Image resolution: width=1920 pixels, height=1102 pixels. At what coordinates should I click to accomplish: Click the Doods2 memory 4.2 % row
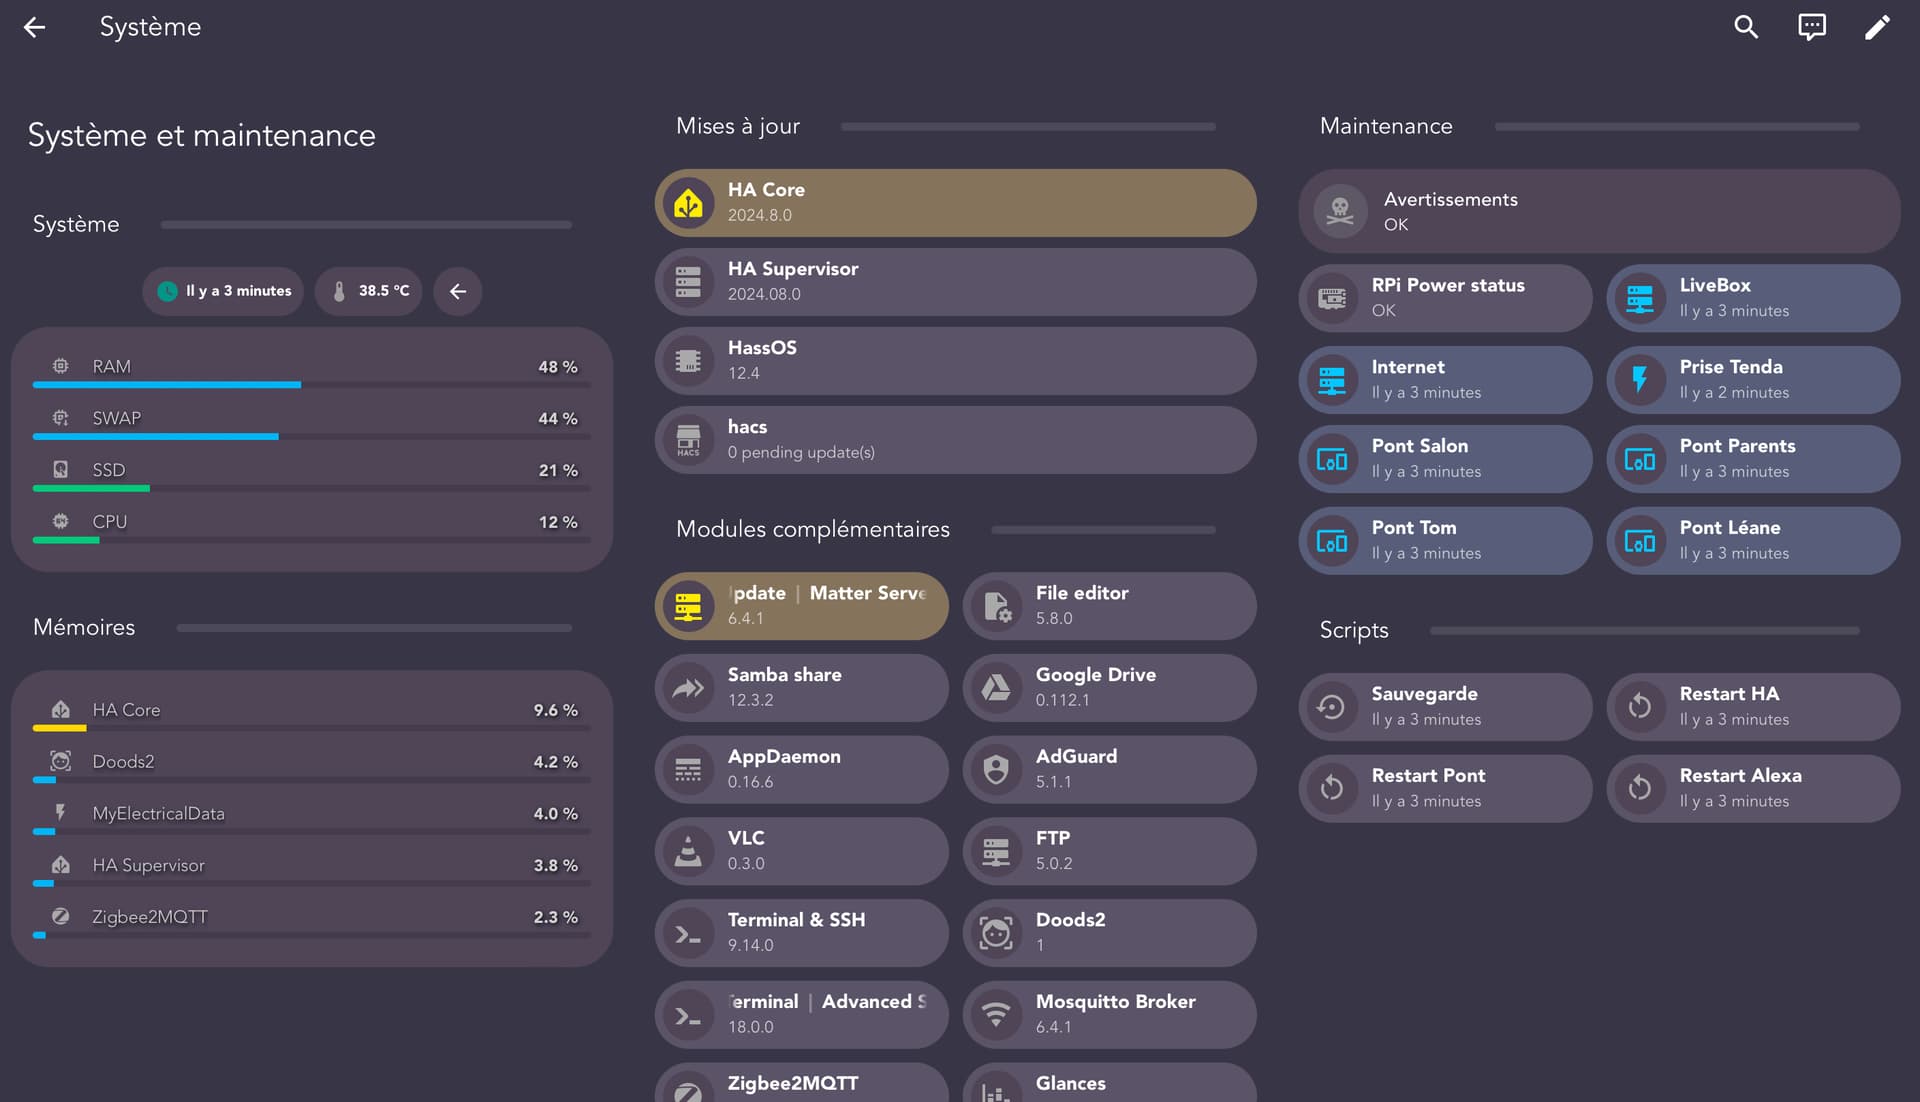(x=312, y=766)
